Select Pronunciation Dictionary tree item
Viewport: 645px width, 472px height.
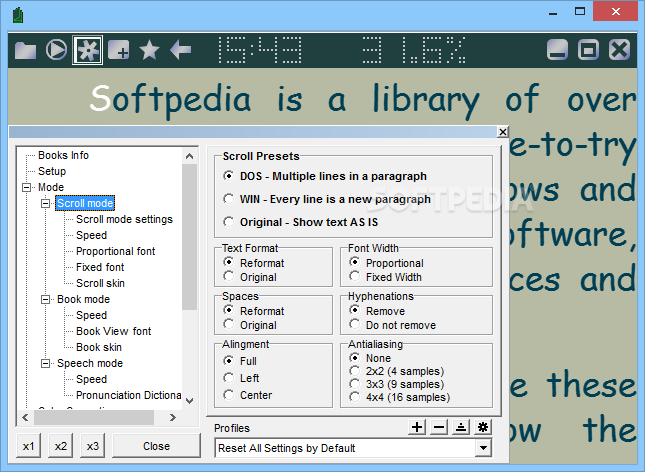[128, 395]
